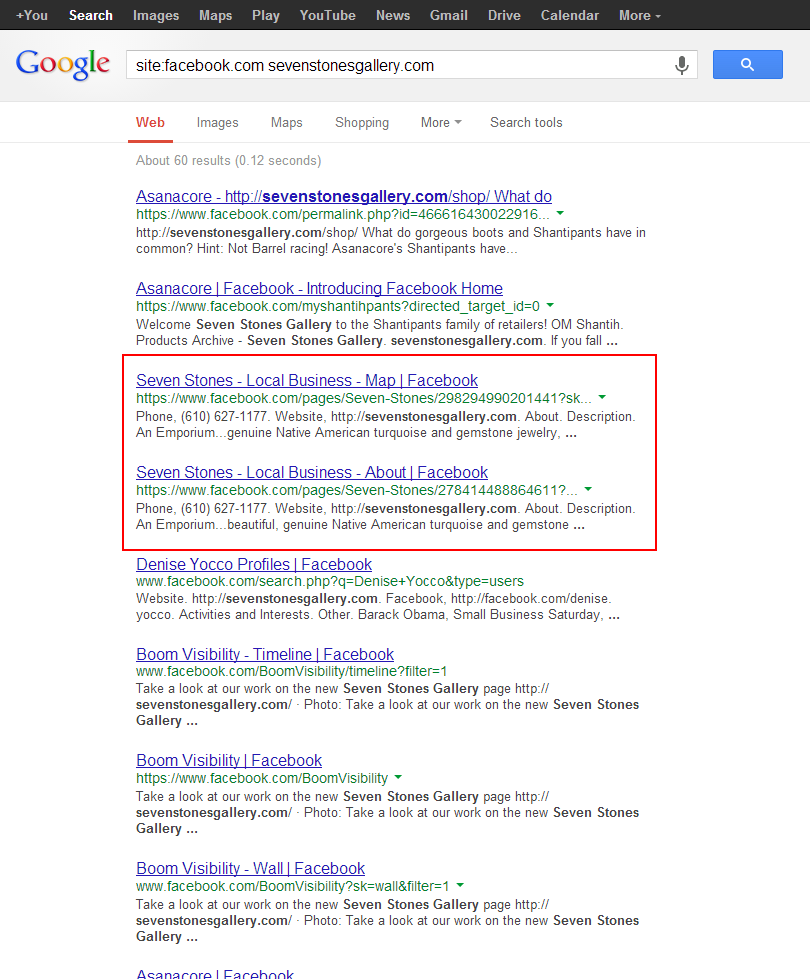
Task: Open the Asanacore sevenstonesgallery.com/shop result
Action: pyautogui.click(x=343, y=196)
